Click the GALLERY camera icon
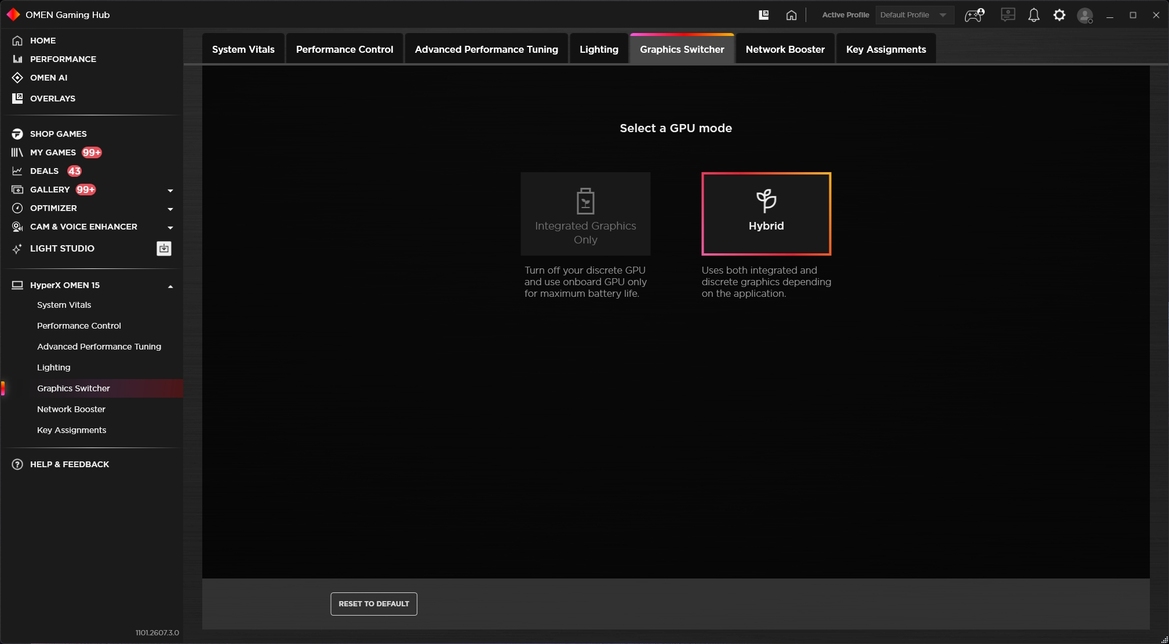This screenshot has height=644, width=1169. (17, 189)
